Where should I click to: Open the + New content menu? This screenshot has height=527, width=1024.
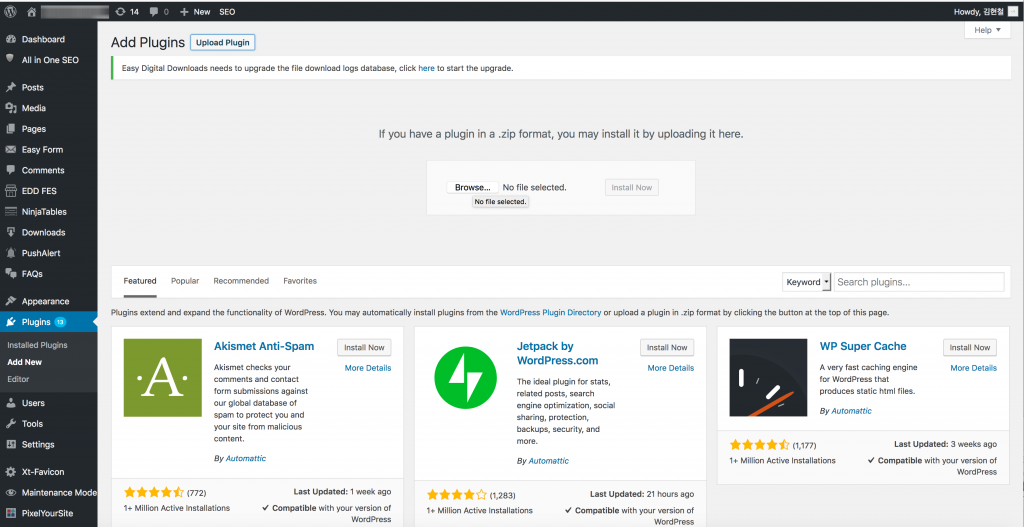coord(195,12)
